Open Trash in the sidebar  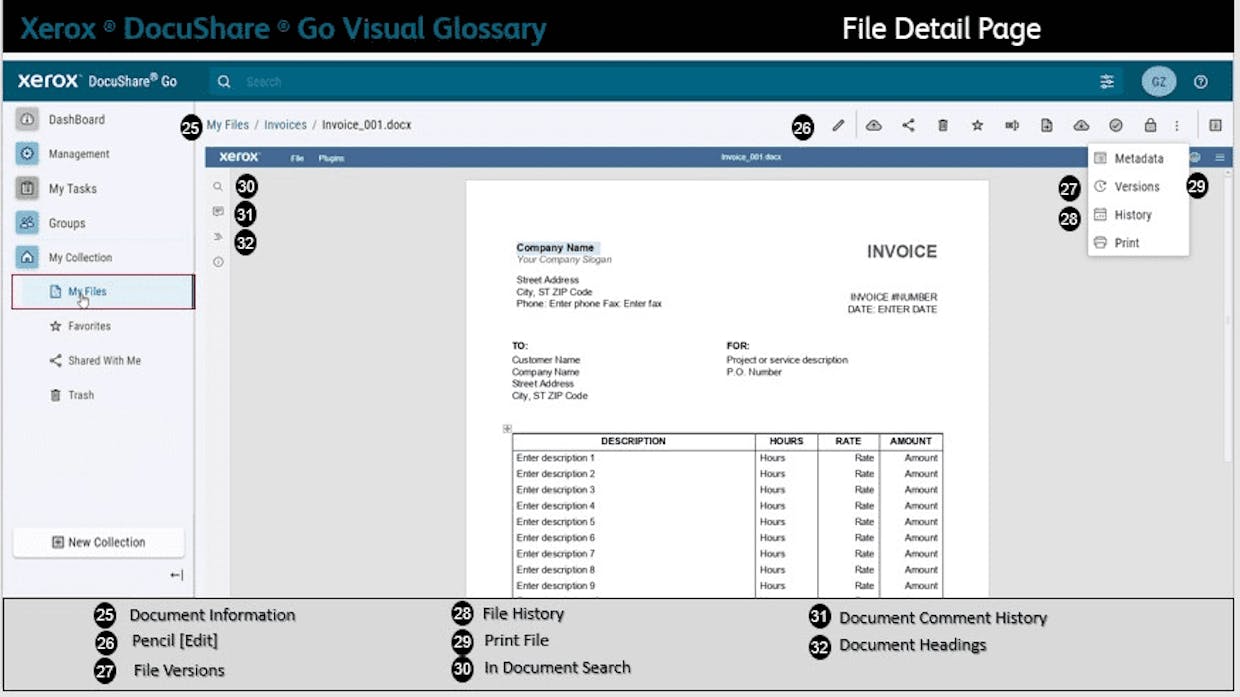point(81,395)
